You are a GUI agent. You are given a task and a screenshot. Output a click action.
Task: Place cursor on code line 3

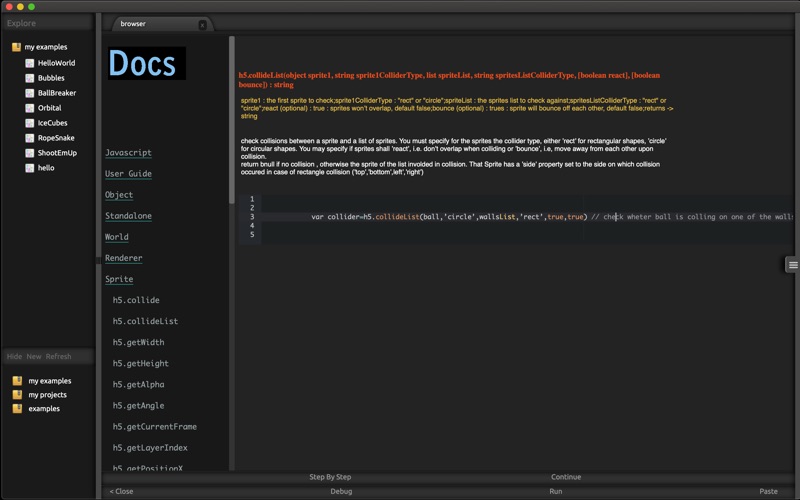click(x=528, y=217)
